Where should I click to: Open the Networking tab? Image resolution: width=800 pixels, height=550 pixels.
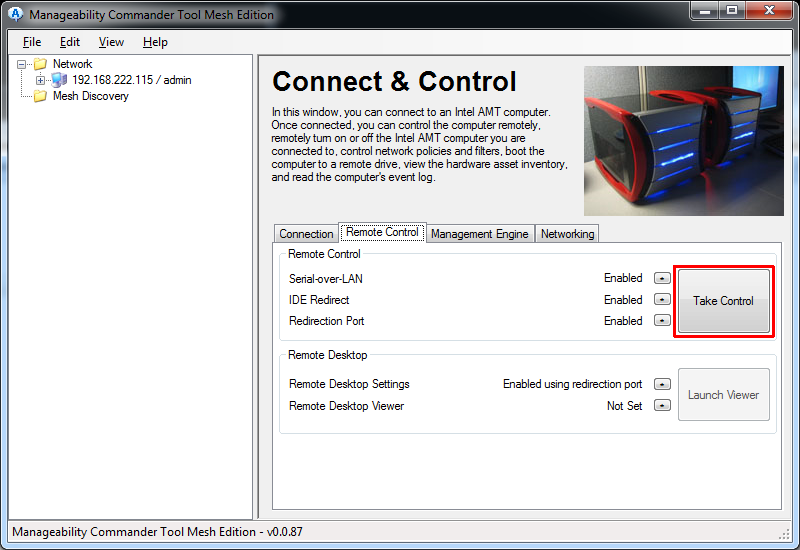pyautogui.click(x=567, y=234)
